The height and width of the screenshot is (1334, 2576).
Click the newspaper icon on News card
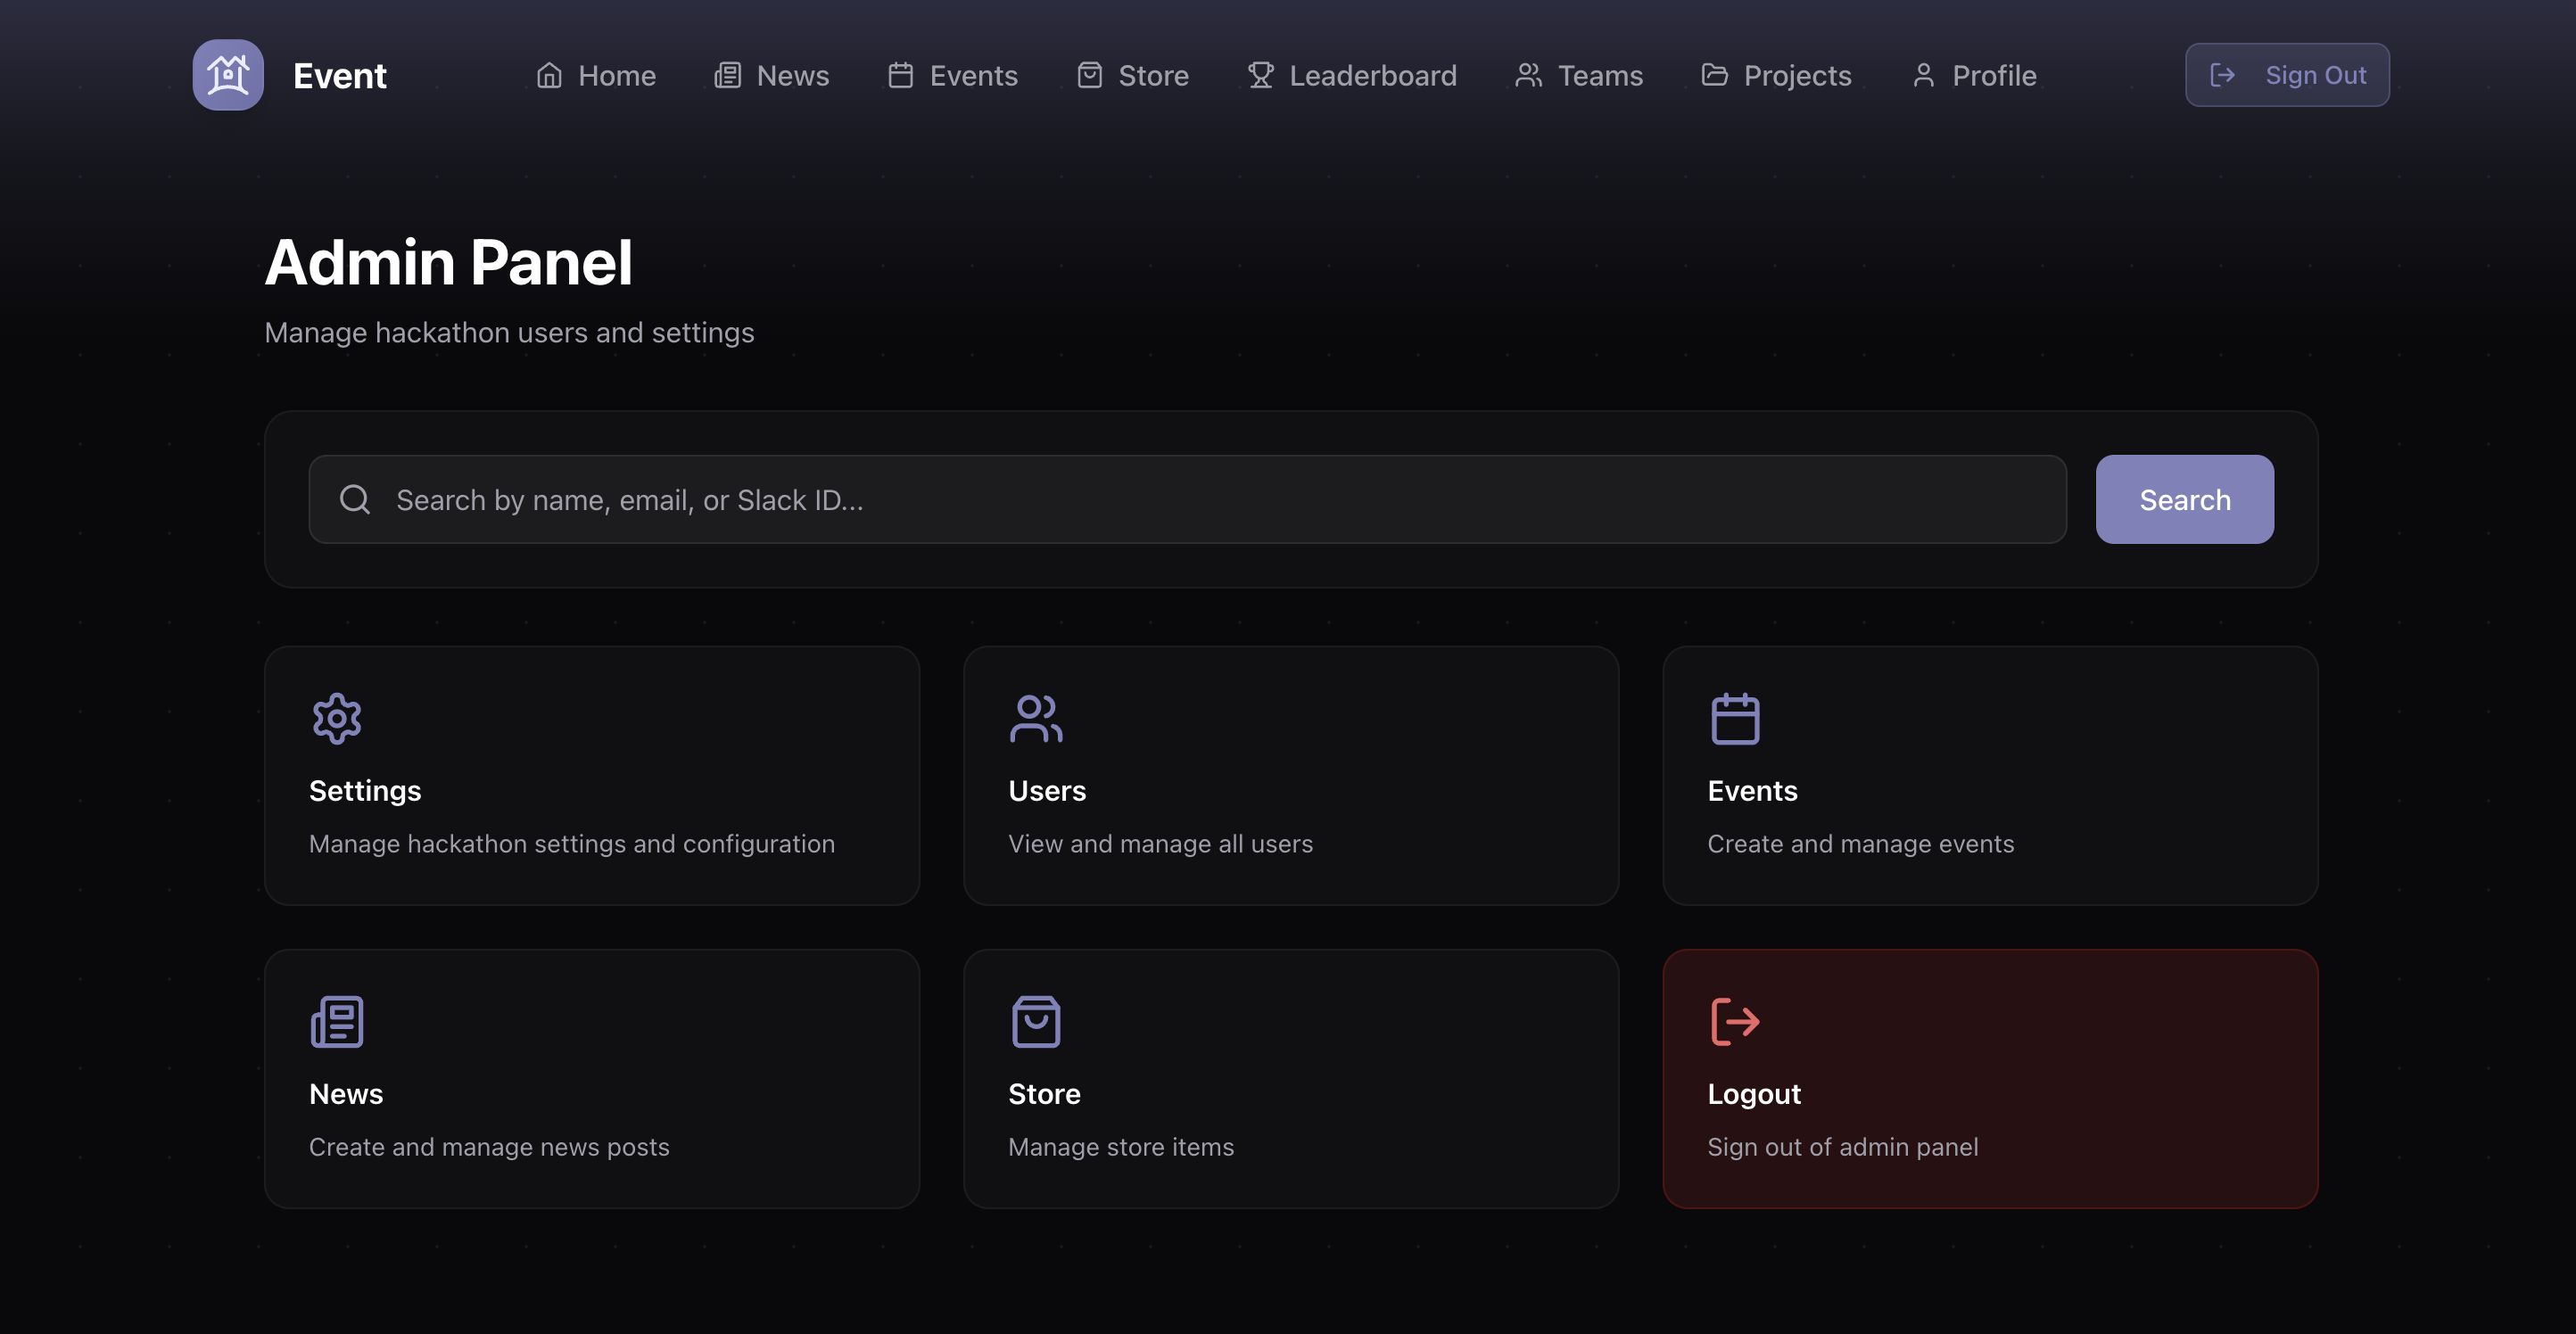[x=337, y=1021]
